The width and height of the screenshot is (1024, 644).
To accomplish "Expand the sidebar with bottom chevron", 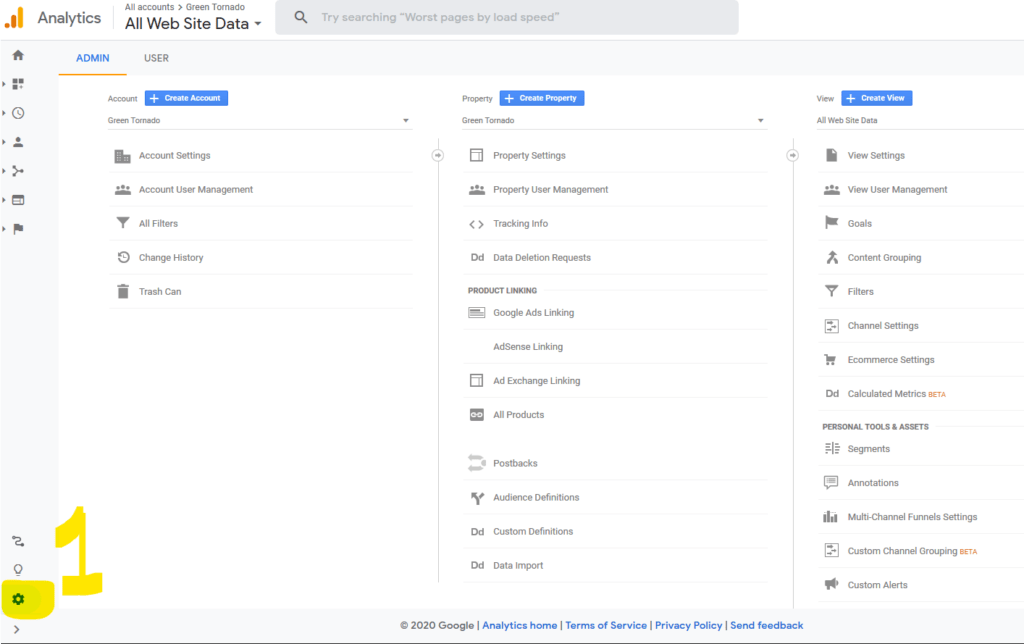I will coord(16,630).
